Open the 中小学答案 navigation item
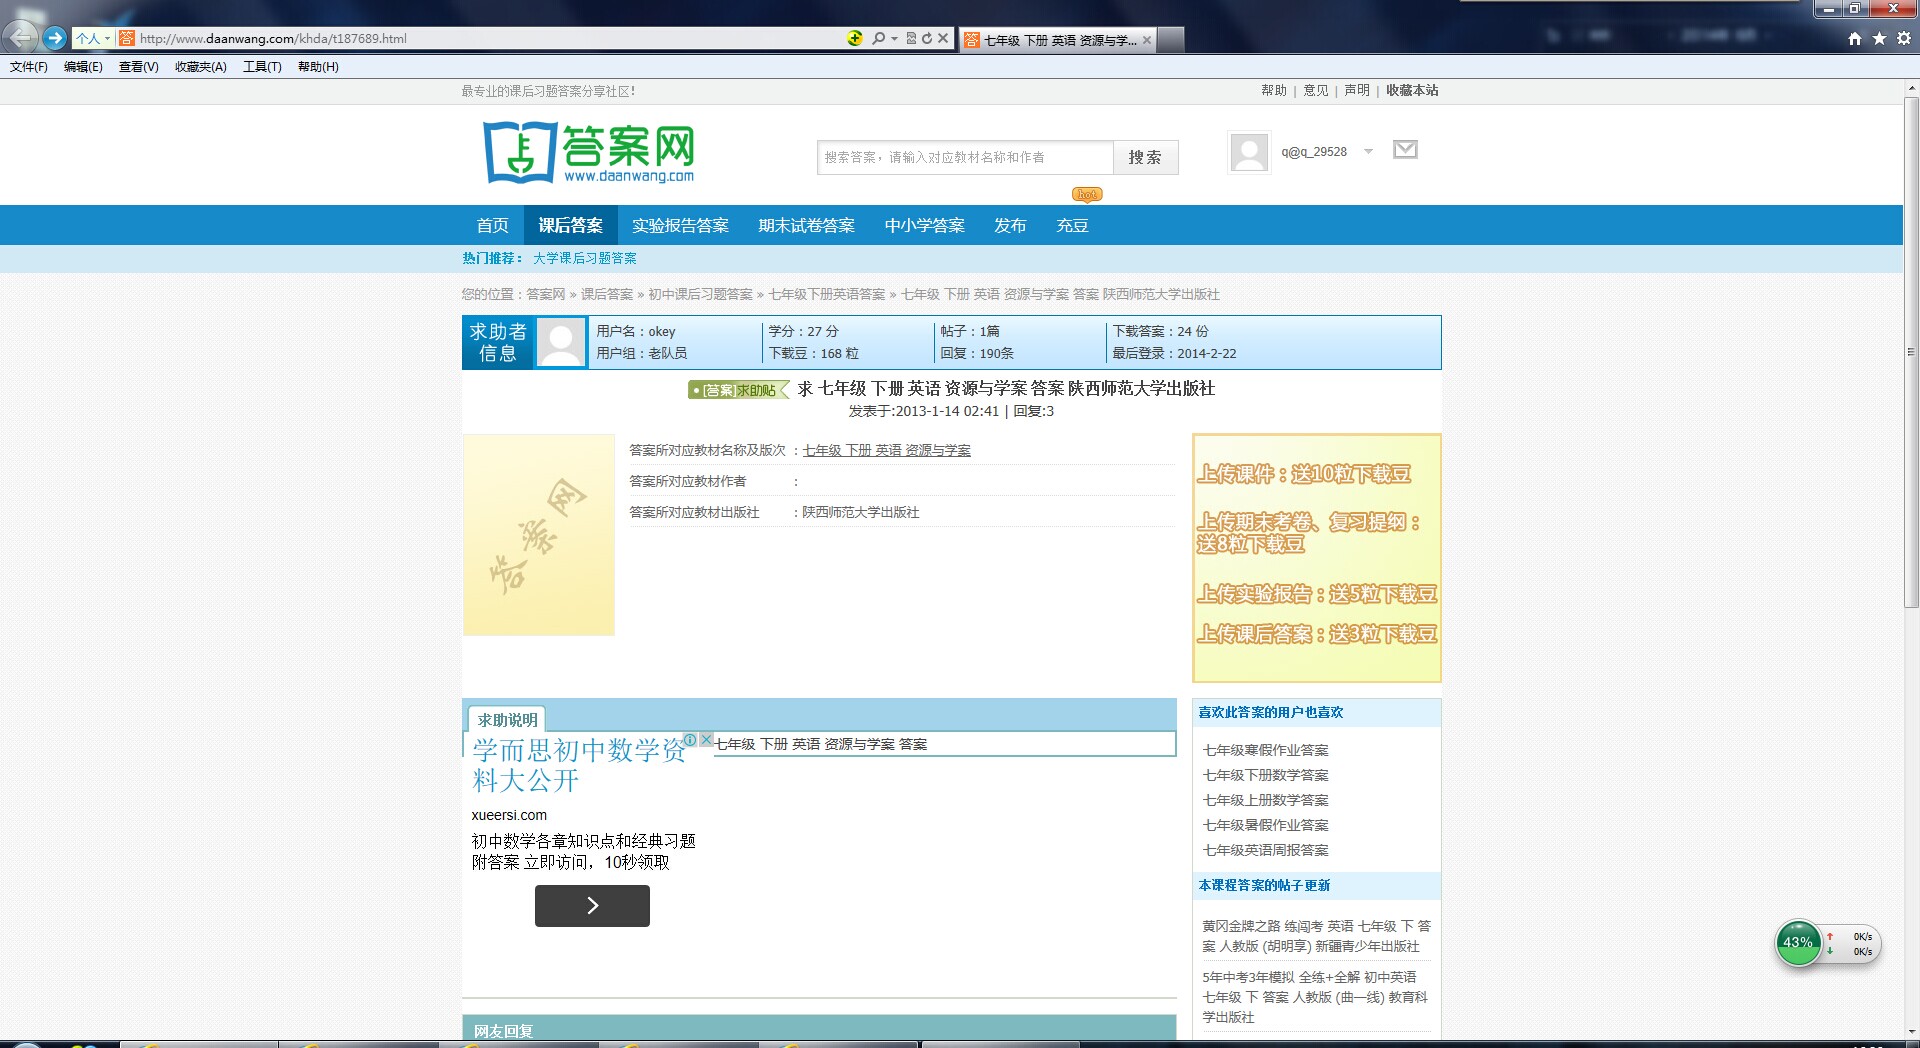The height and width of the screenshot is (1048, 1920). click(924, 225)
